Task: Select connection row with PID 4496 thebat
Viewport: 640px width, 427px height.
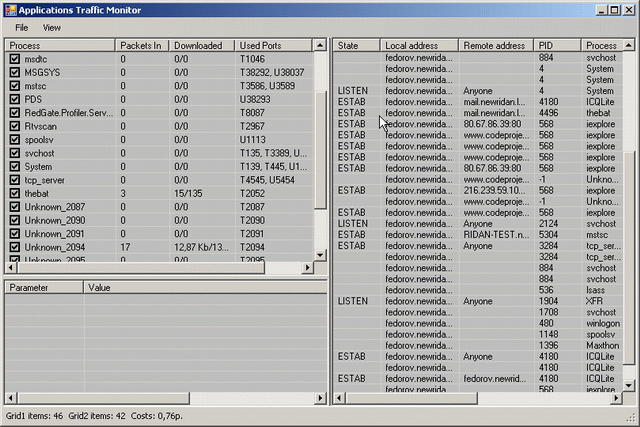Action: (478, 113)
